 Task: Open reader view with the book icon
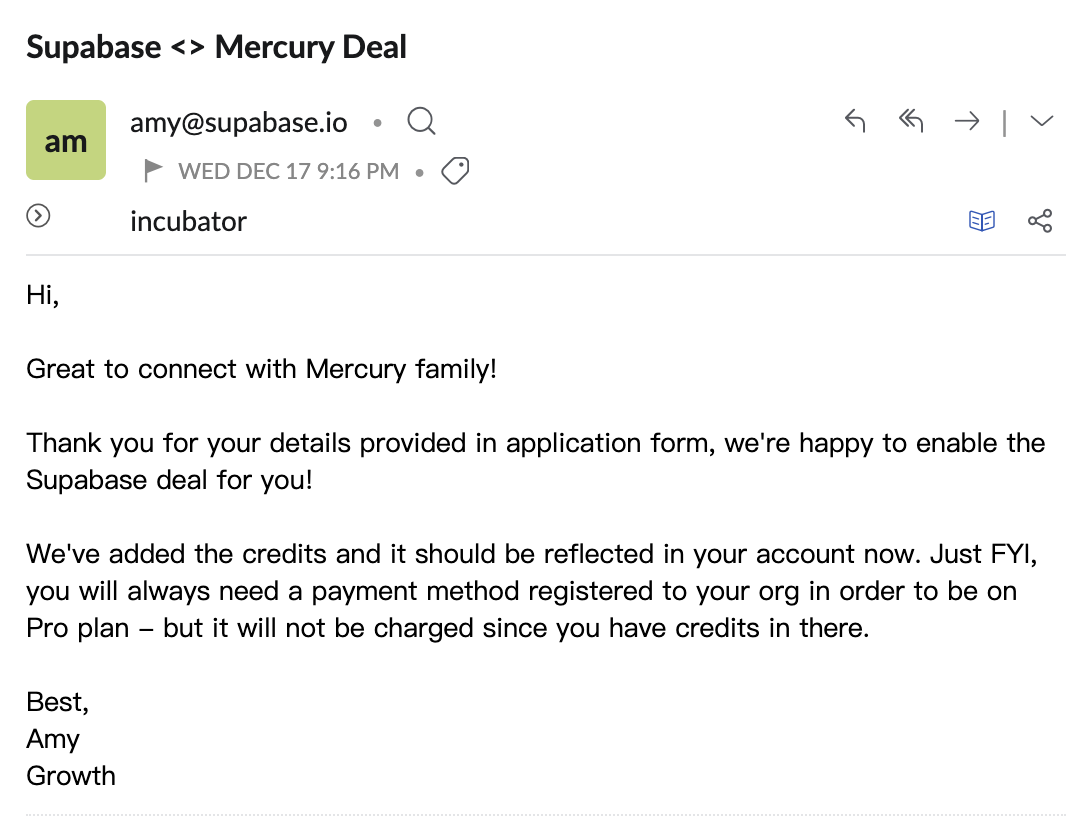pos(982,221)
